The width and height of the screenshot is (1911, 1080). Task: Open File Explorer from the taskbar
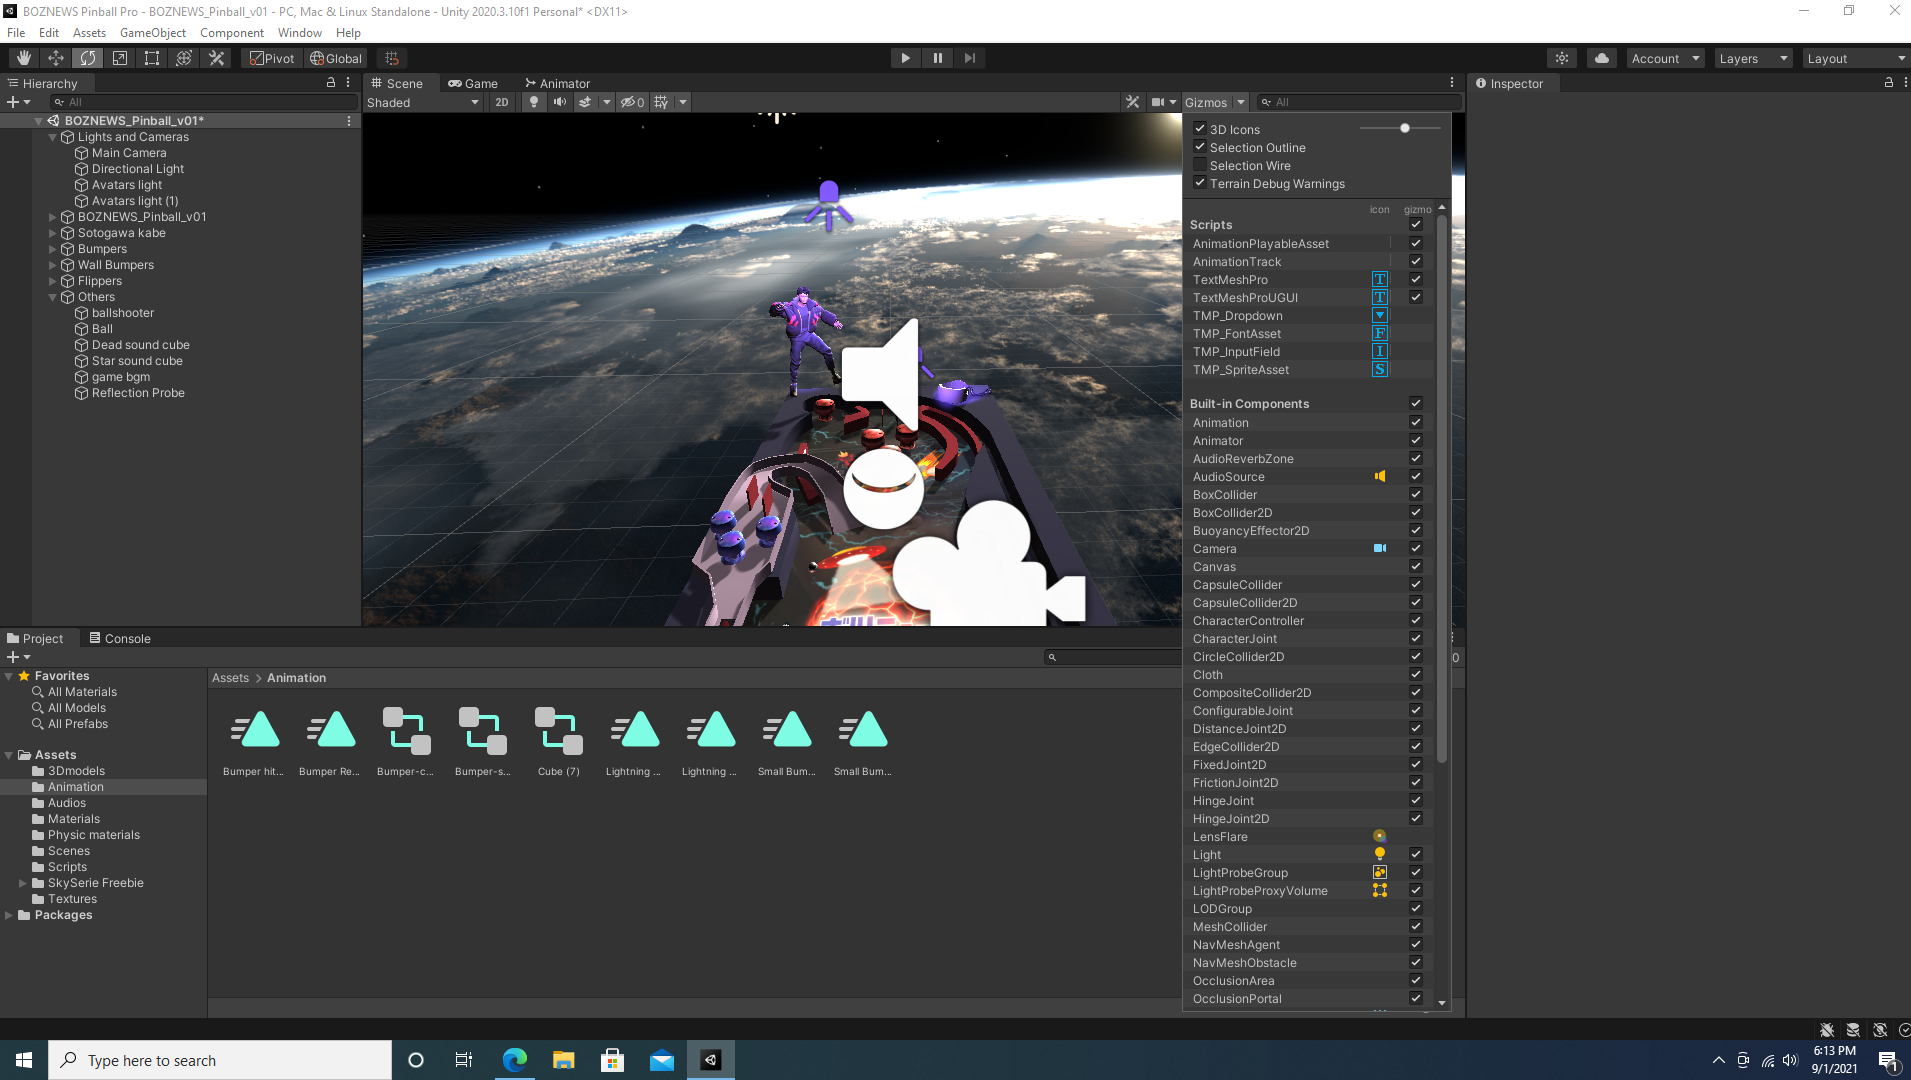564,1060
